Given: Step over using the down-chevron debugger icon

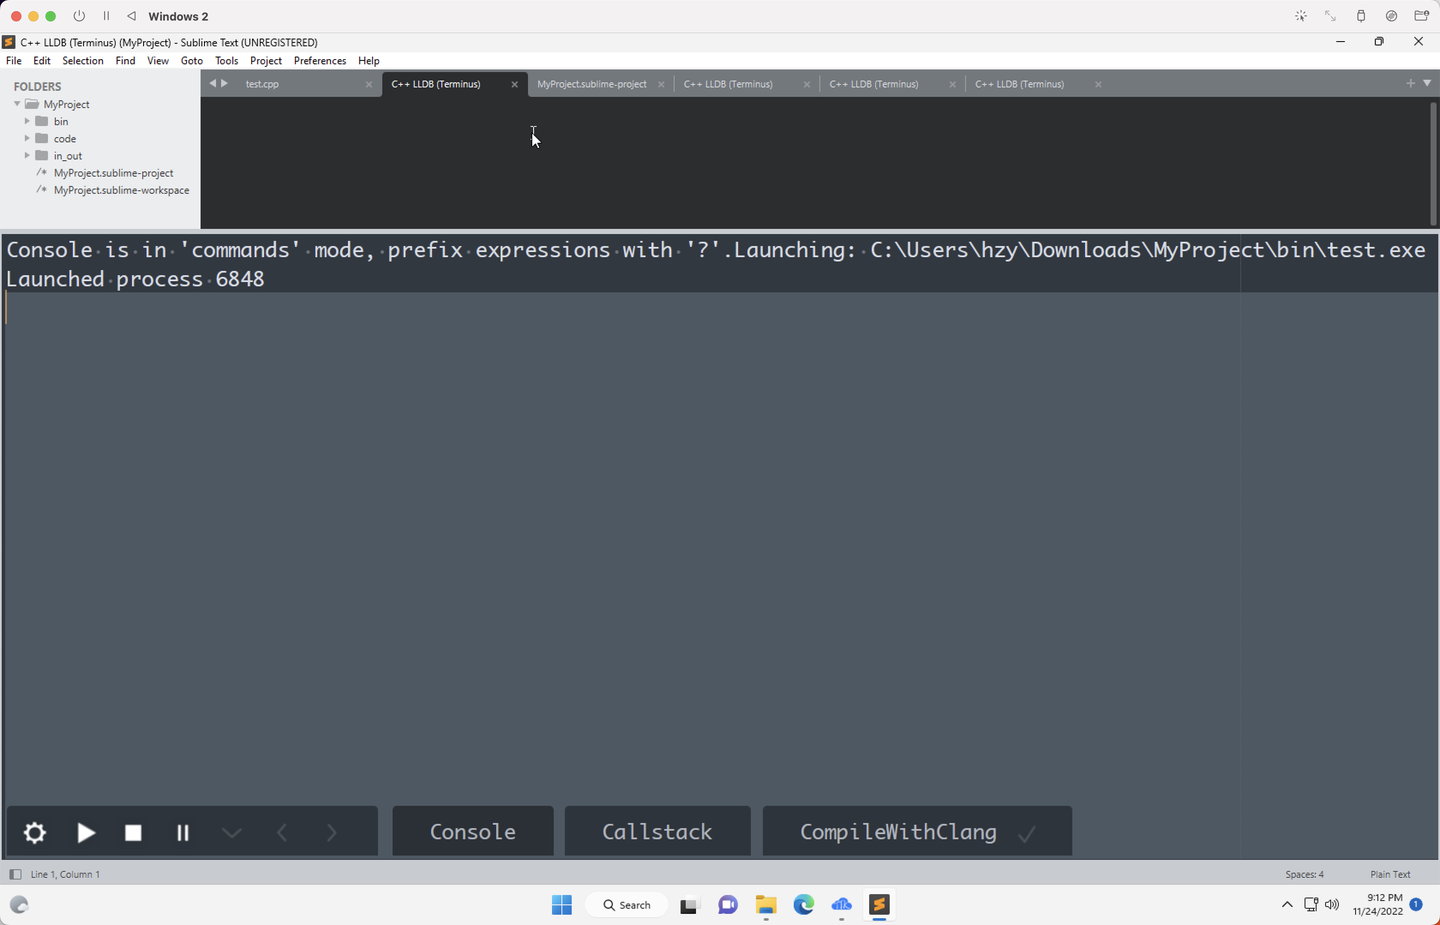Looking at the screenshot, I should point(232,832).
